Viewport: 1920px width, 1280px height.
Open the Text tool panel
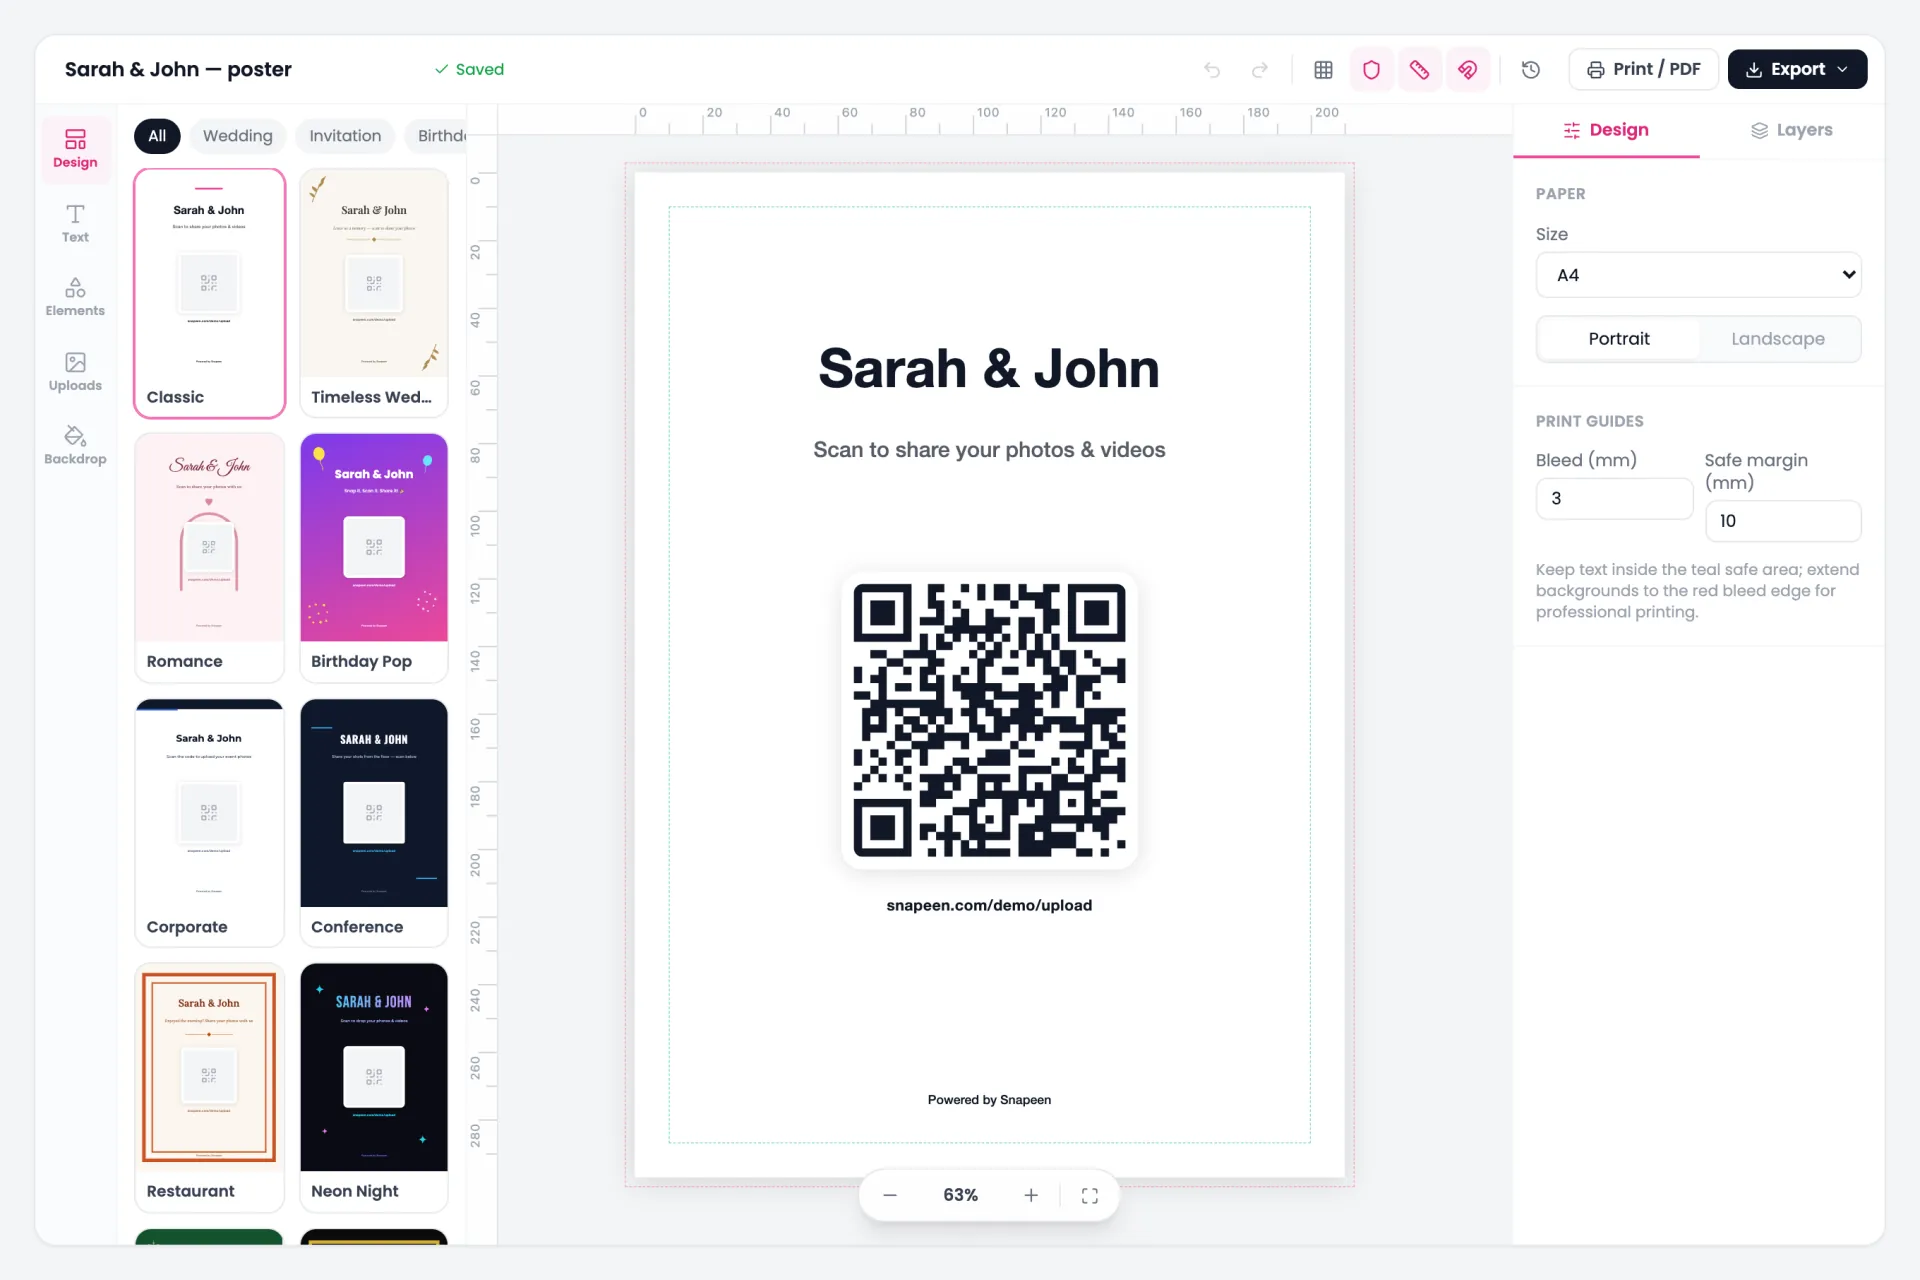(x=75, y=224)
